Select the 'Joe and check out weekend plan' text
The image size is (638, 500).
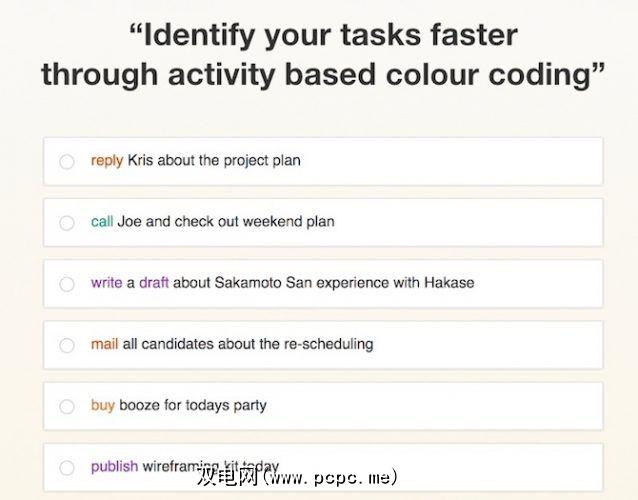(x=225, y=221)
